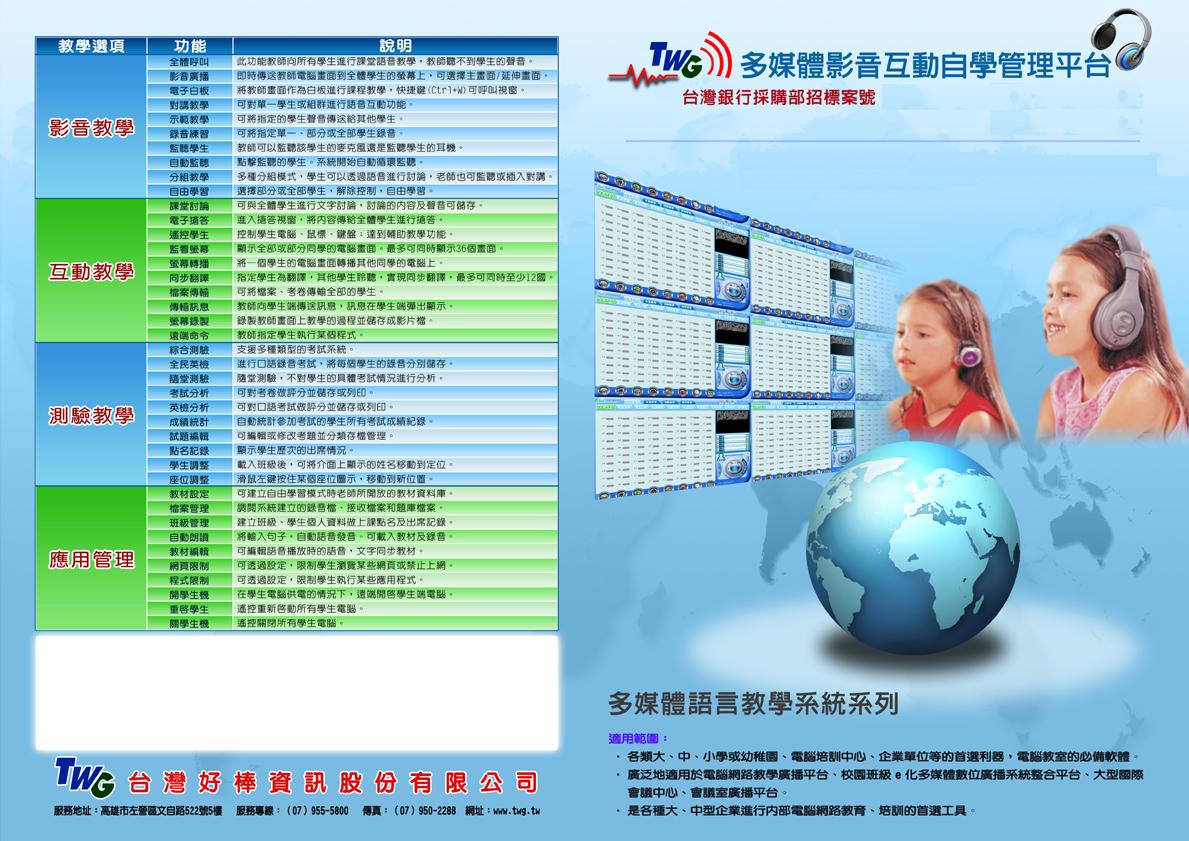This screenshot has width=1189, height=841.
Task: Click the 課堂討論 function cell
Action: [189, 206]
